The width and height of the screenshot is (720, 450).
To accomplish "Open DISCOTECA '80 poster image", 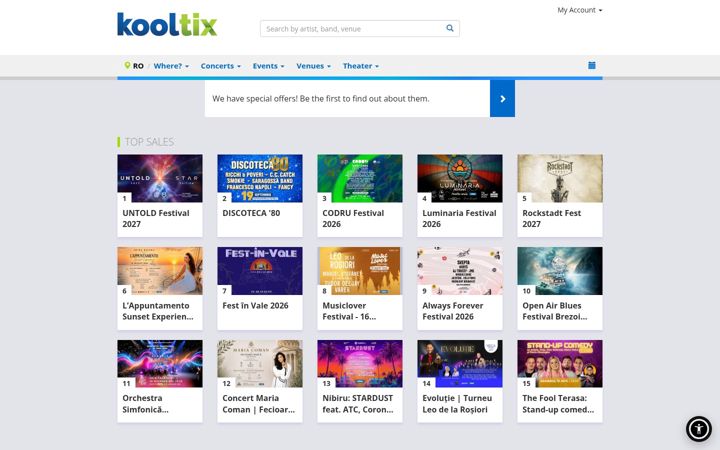I will point(260,178).
